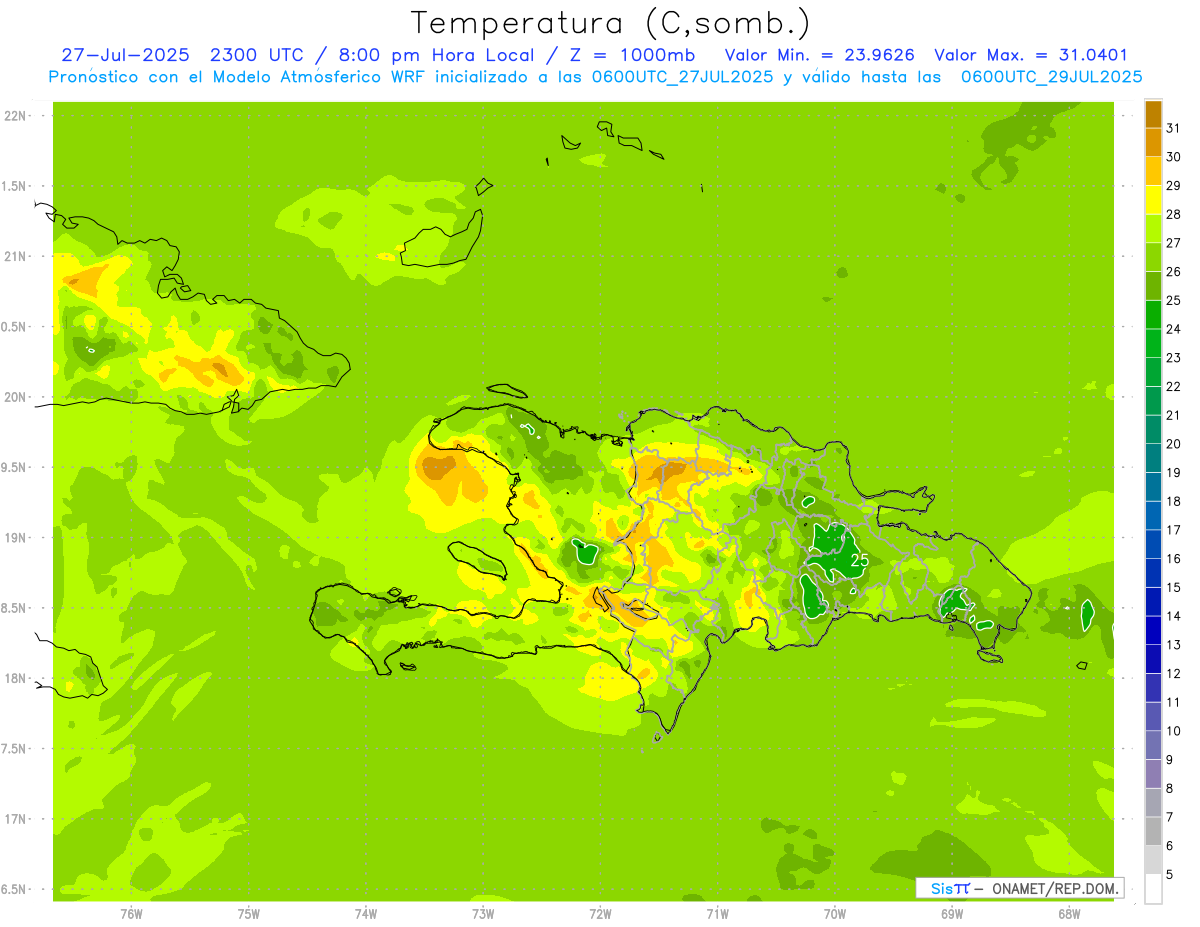The height and width of the screenshot is (927, 1200).
Task: Select valid-until time "0600UTC_29JUL2025"
Action: pyautogui.click(x=1052, y=77)
